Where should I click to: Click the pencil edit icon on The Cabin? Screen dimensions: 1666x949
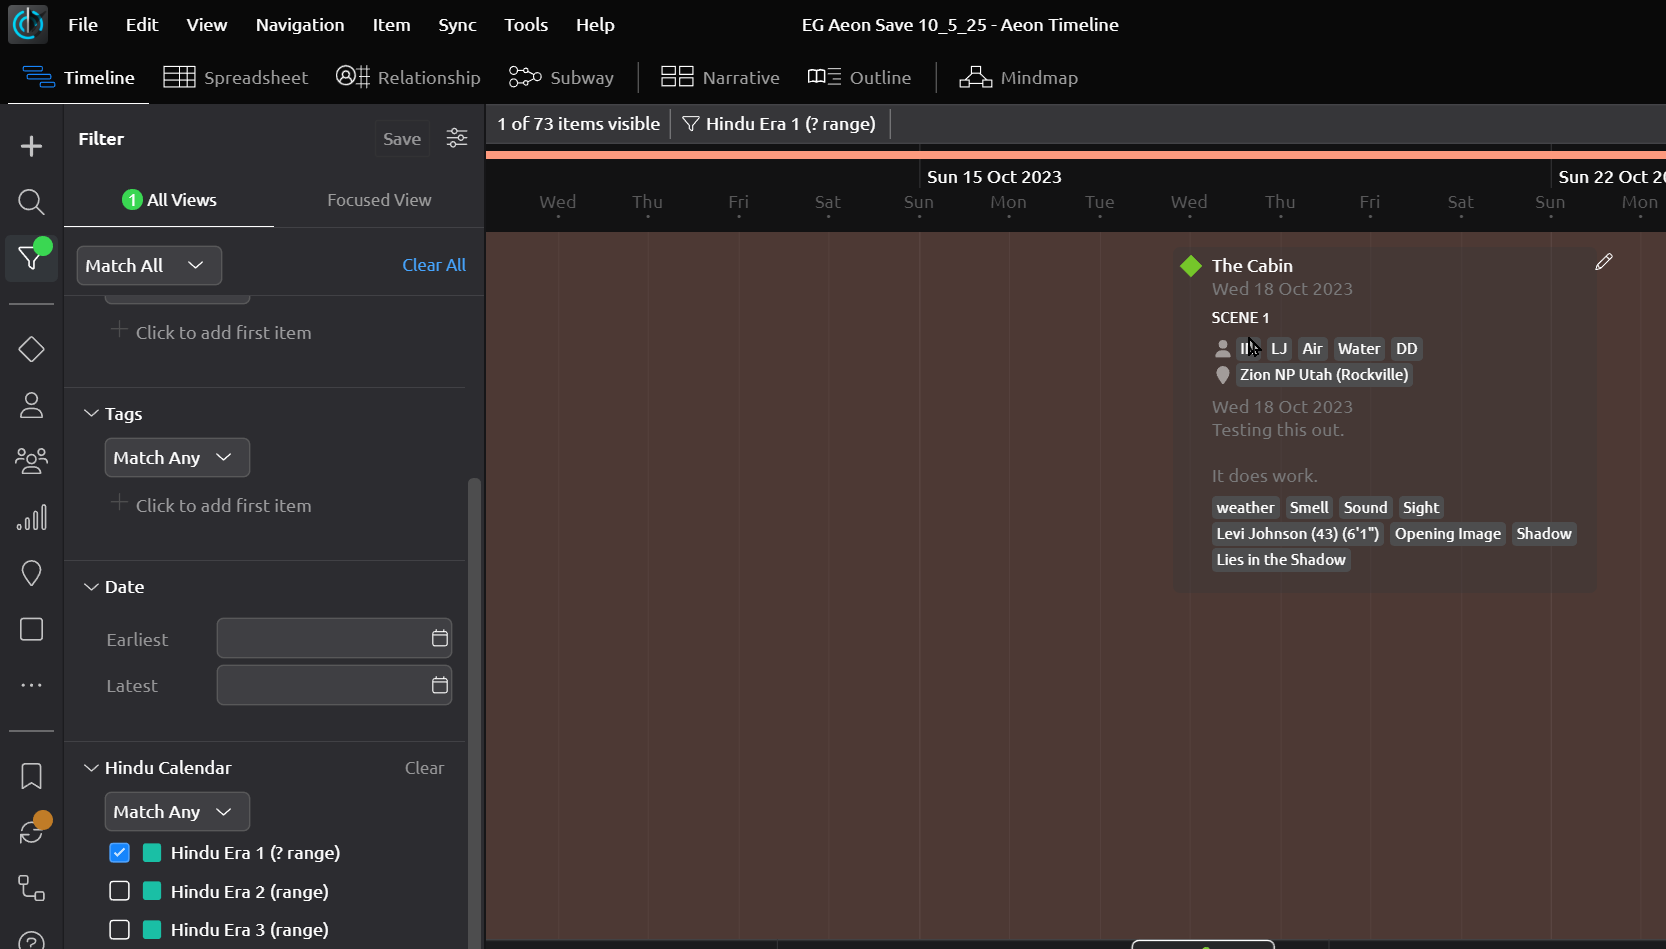pos(1603,262)
